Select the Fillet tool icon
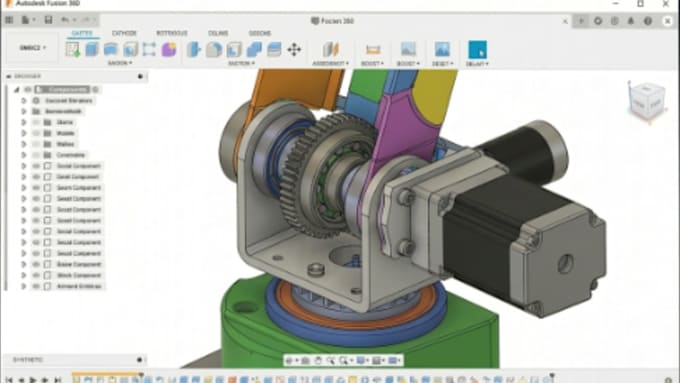The height and width of the screenshot is (383, 680). [214, 49]
